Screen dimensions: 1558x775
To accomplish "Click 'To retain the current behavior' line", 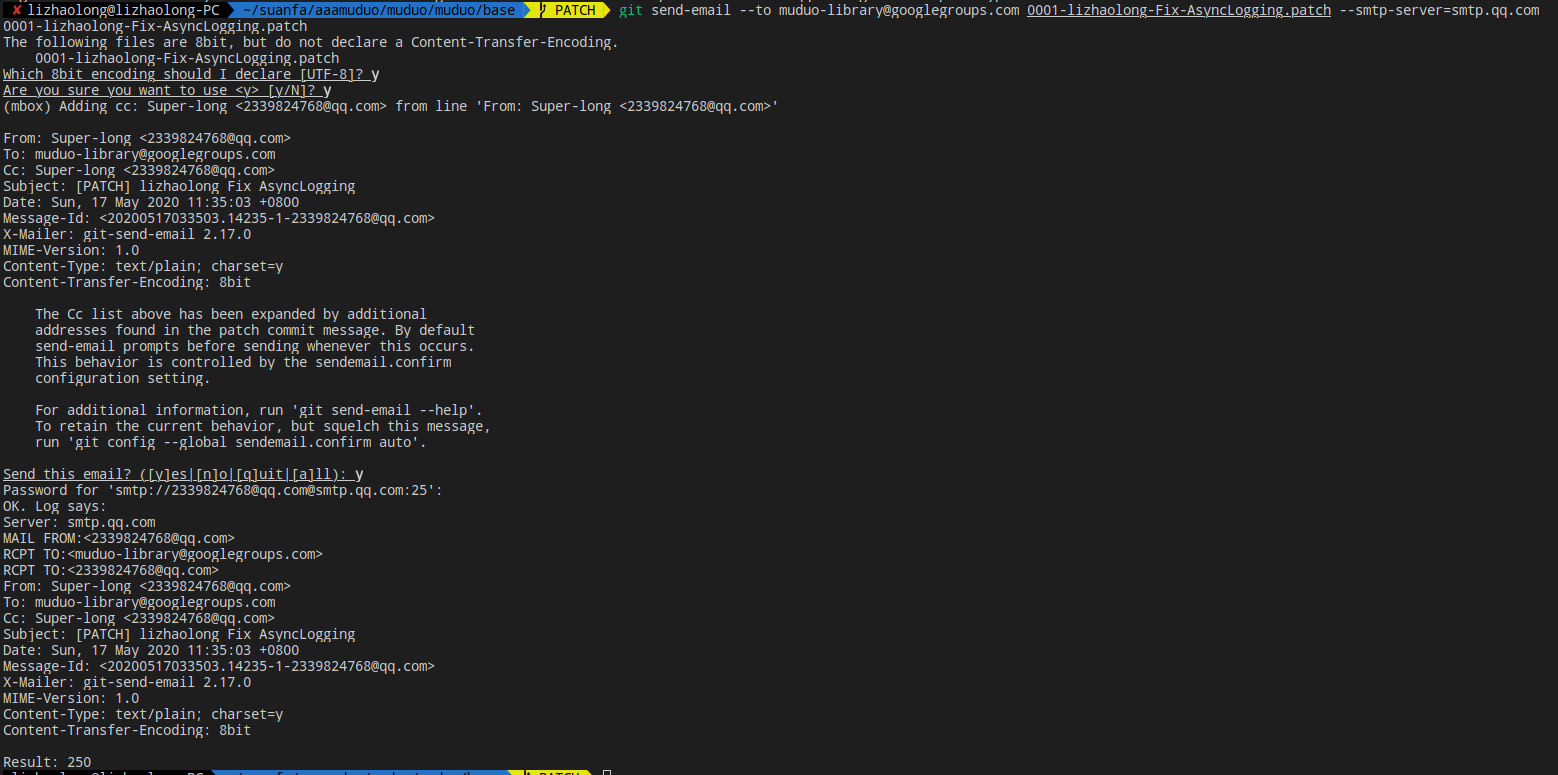I will (x=263, y=426).
